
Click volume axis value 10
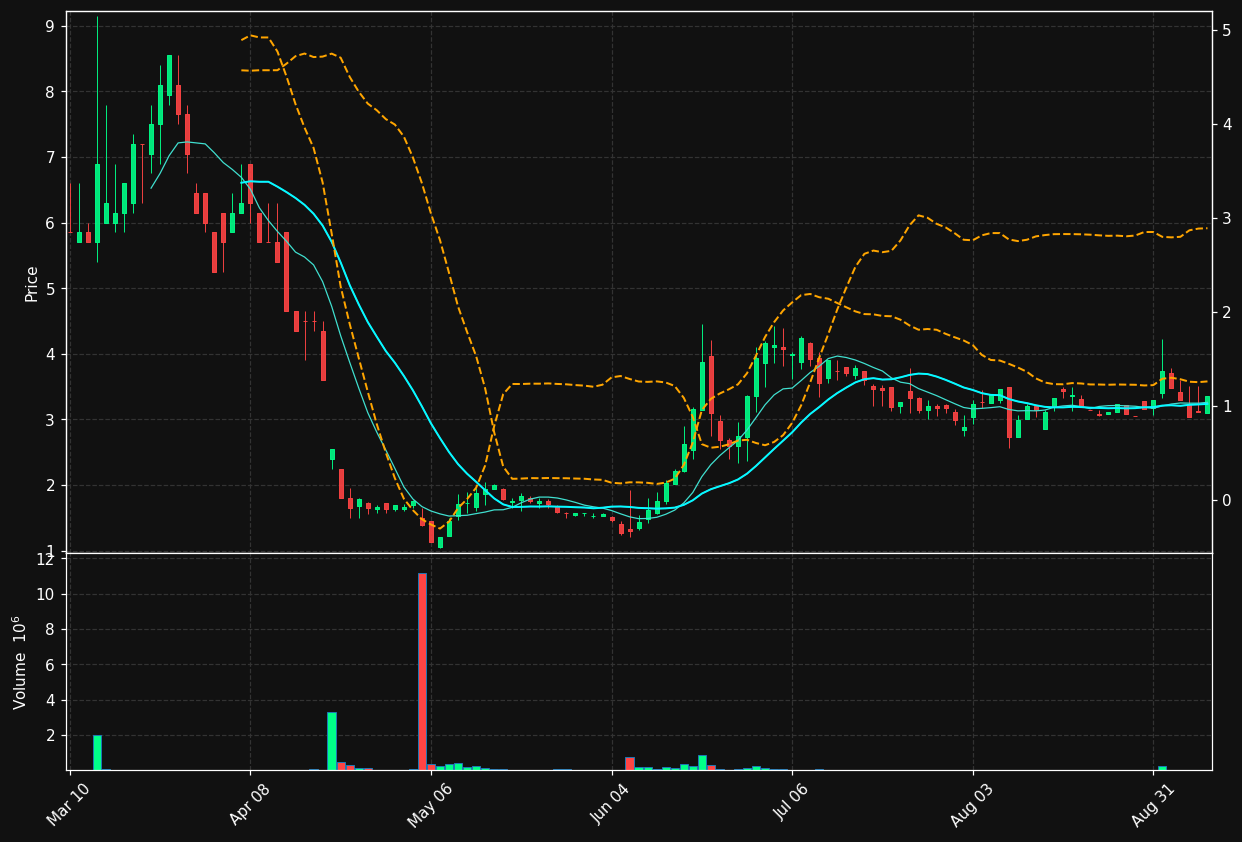click(45, 594)
